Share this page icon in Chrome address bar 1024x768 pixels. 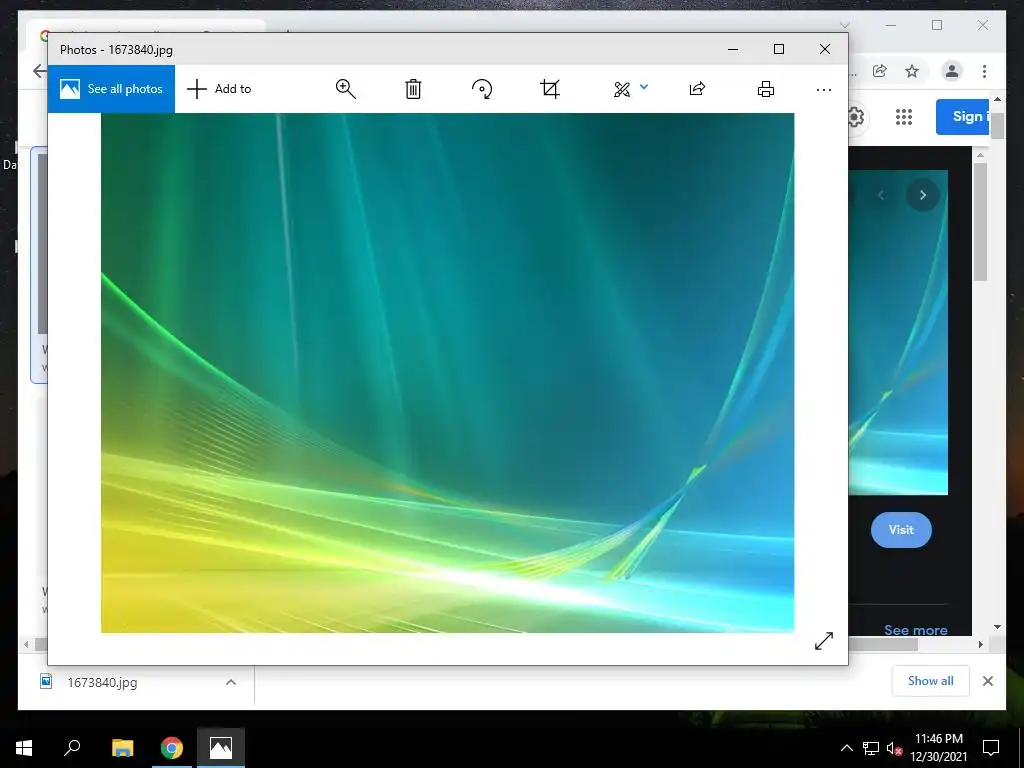pyautogui.click(x=880, y=71)
